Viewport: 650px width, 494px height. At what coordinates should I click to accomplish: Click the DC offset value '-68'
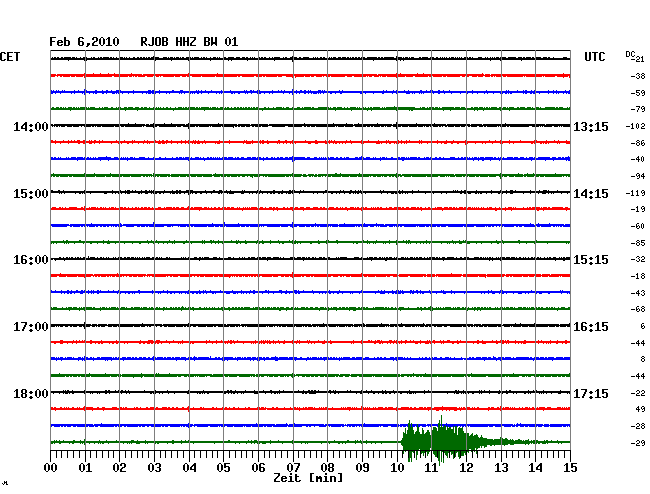(x=638, y=309)
